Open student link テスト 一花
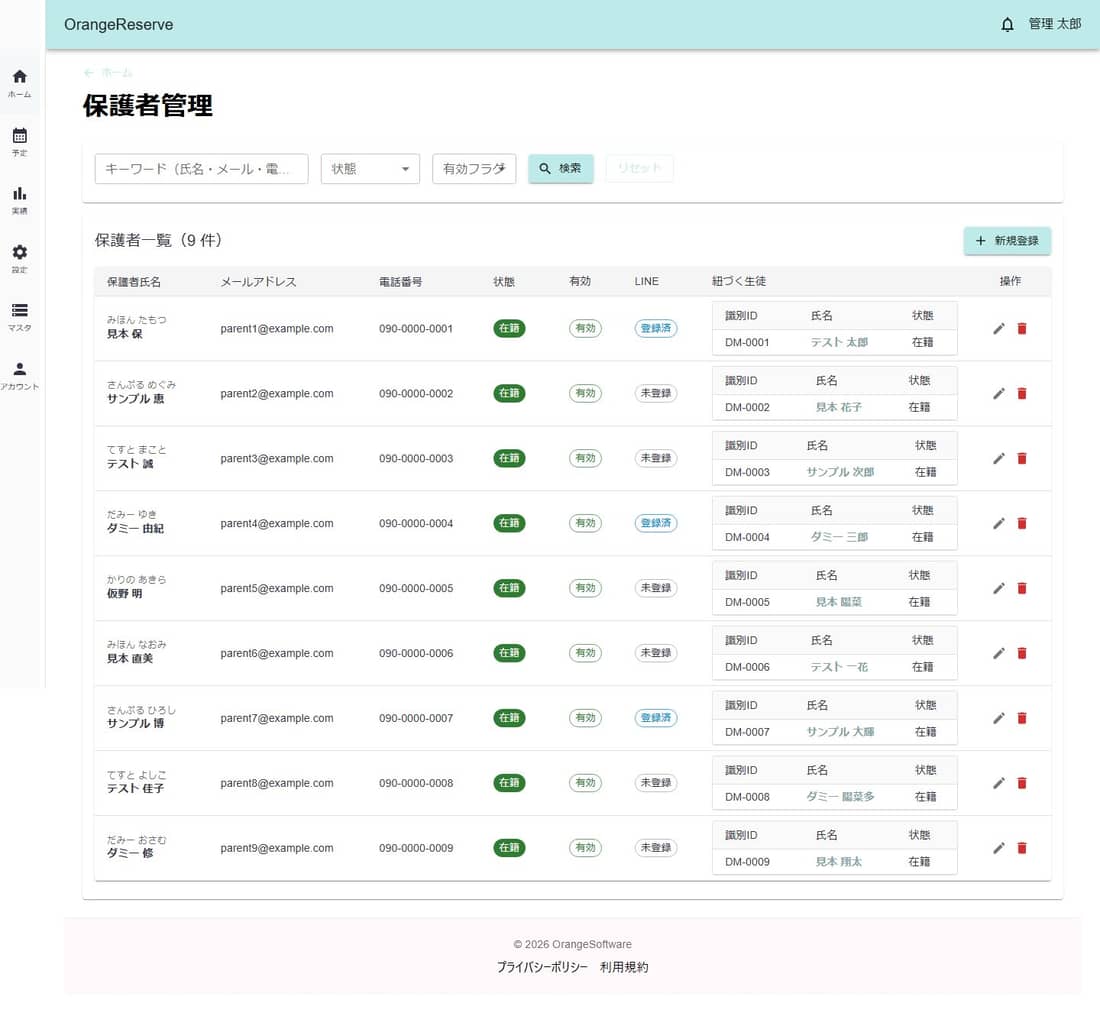Screen dimensions: 1100x1013 coord(839,667)
